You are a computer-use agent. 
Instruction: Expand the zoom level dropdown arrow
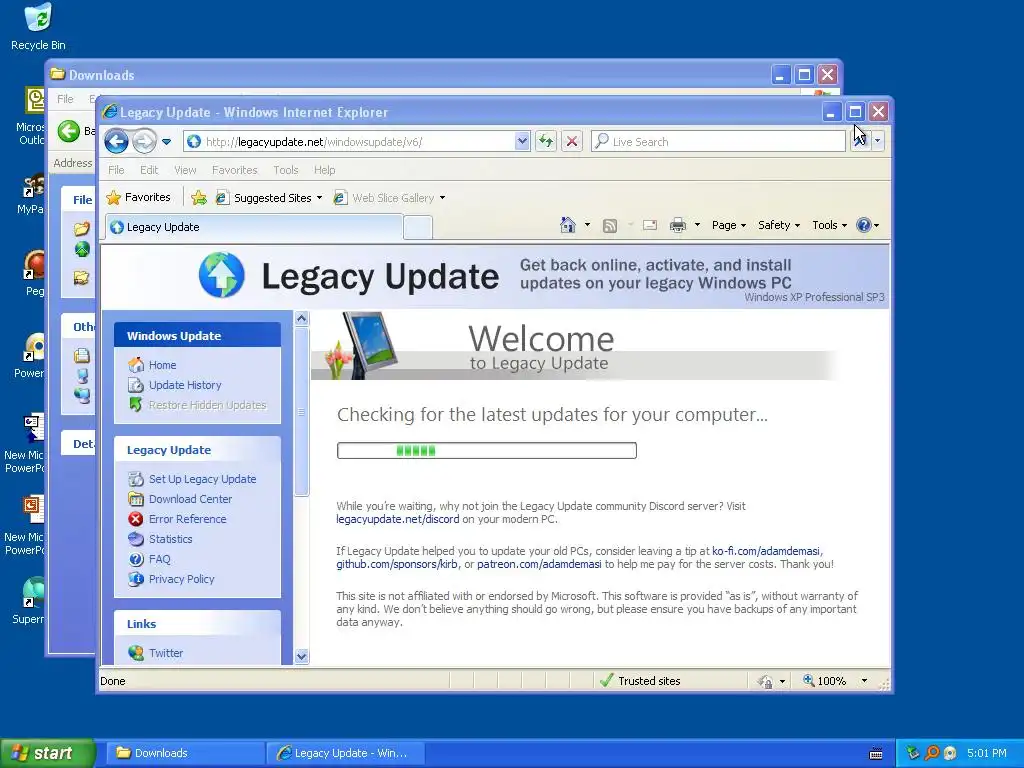click(x=864, y=680)
